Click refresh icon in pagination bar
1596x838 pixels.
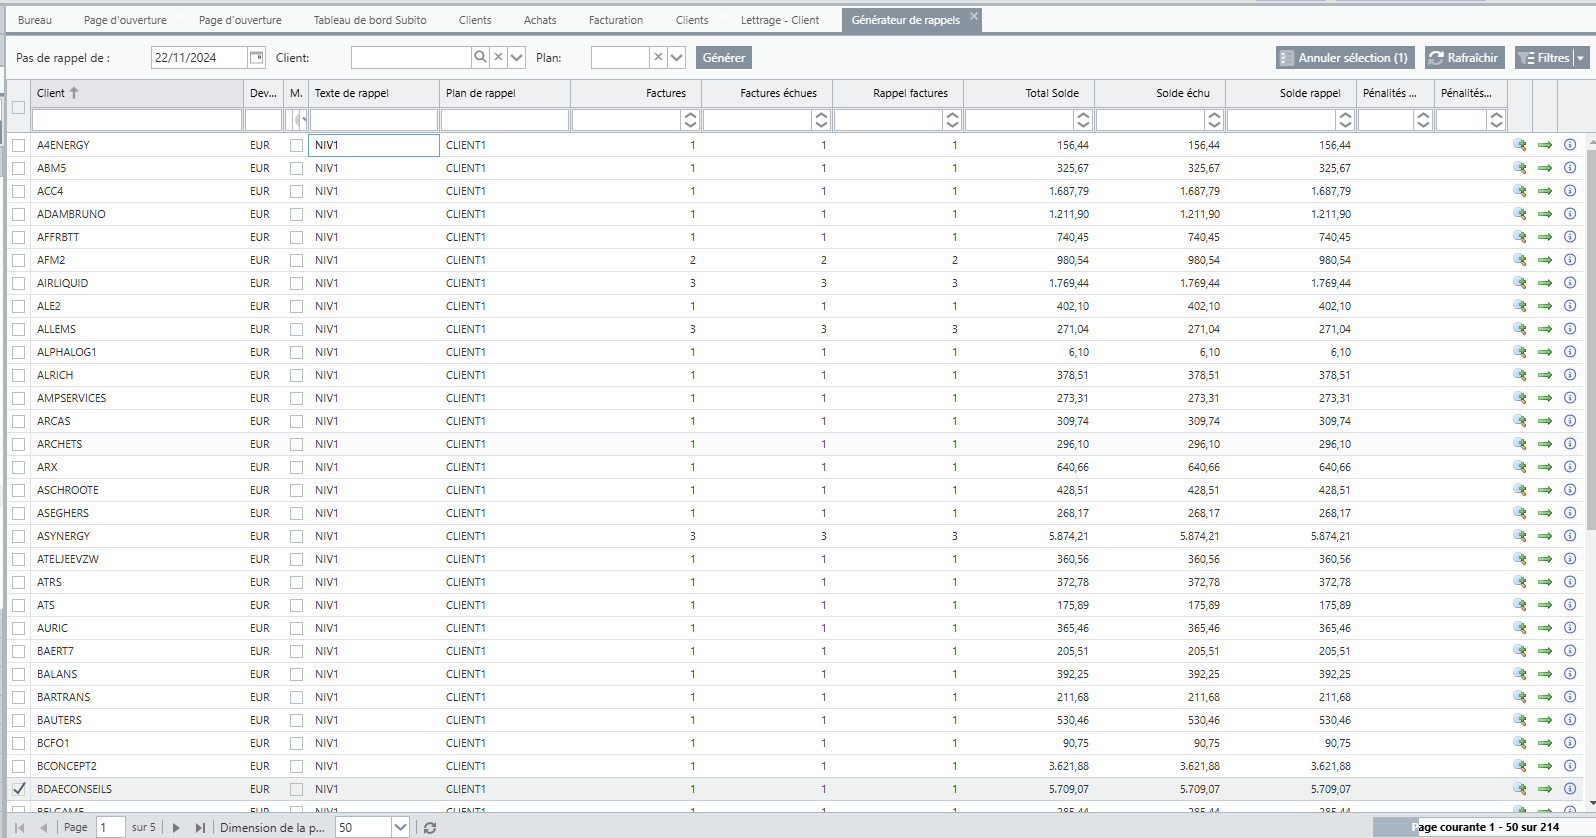[430, 828]
